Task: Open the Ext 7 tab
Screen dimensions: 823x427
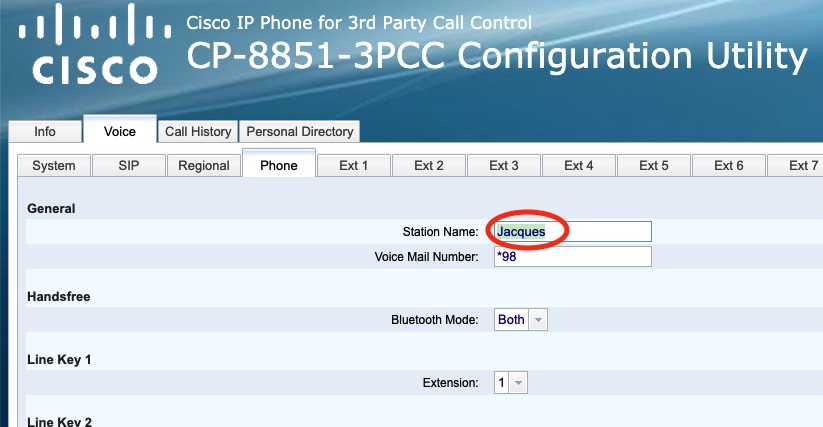Action: click(795, 165)
